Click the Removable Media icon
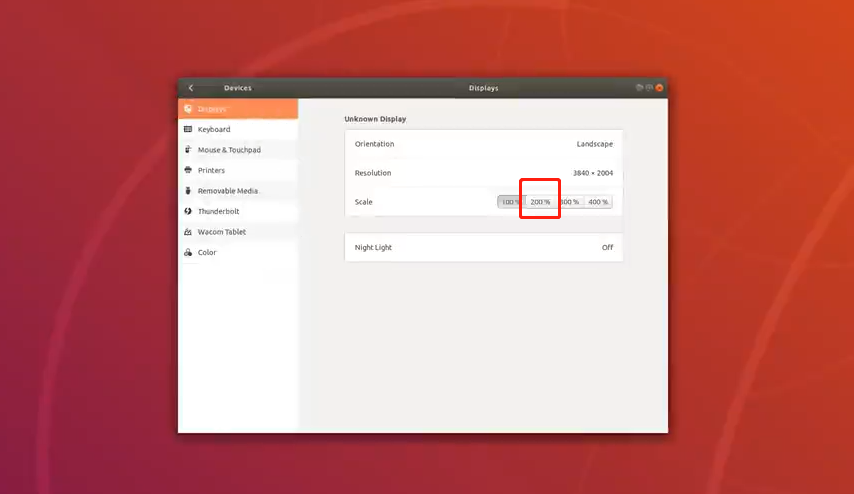Screen dimensions: 854x494 (x=188, y=191)
